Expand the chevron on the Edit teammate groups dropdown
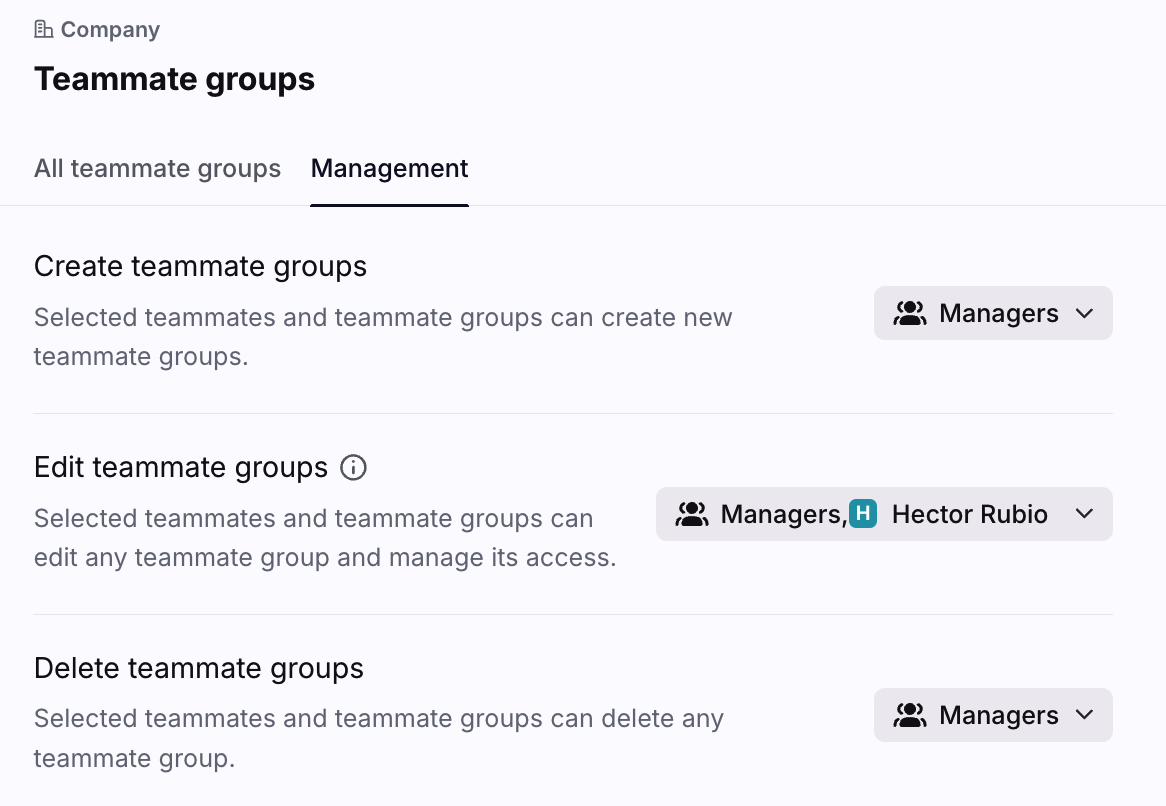1166x806 pixels. 1084,515
